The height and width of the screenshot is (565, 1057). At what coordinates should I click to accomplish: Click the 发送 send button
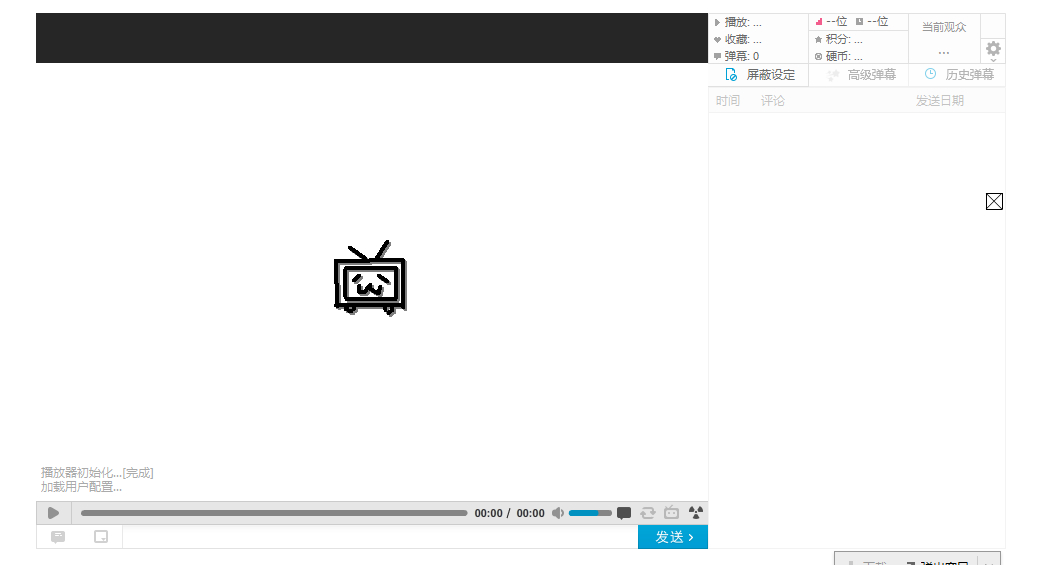(x=673, y=537)
